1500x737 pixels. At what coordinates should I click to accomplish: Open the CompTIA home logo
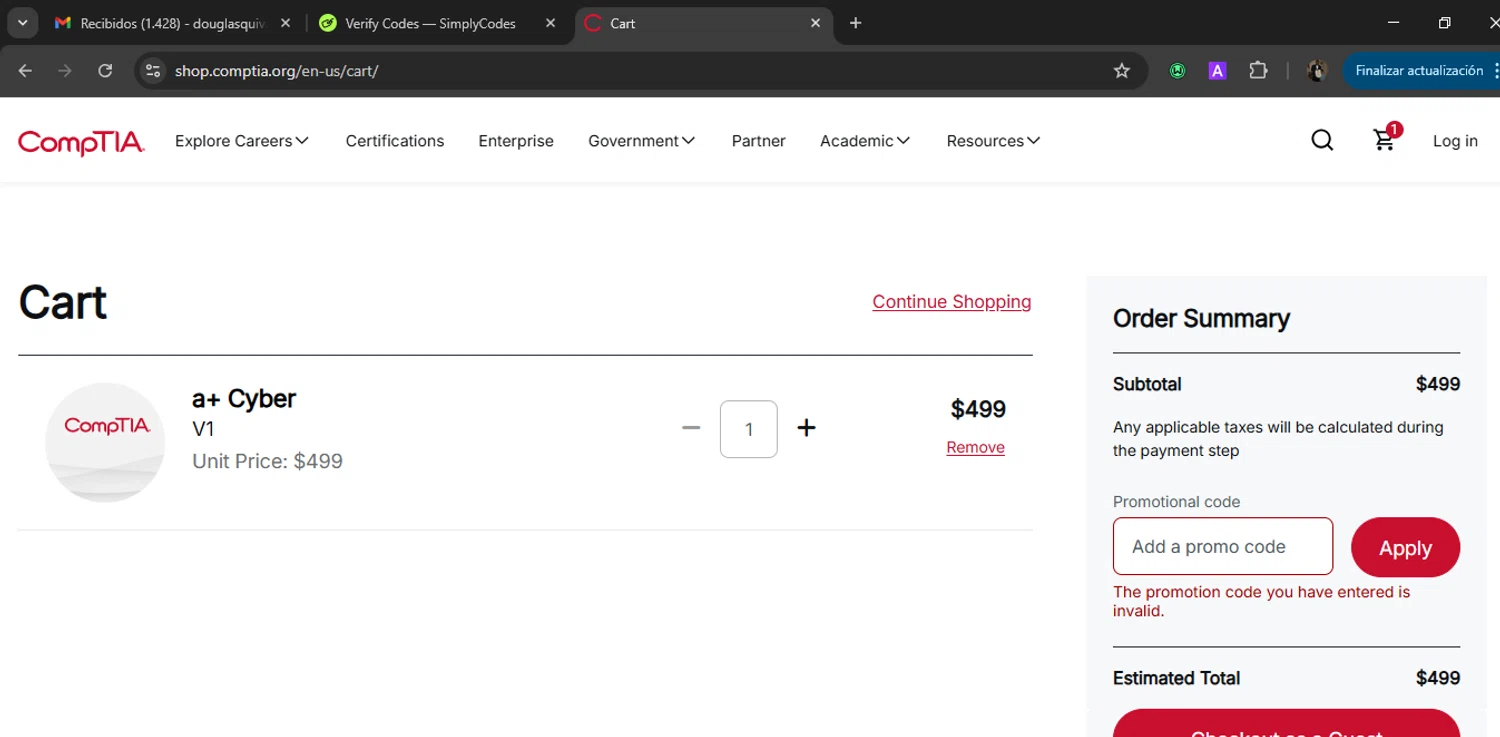[81, 142]
